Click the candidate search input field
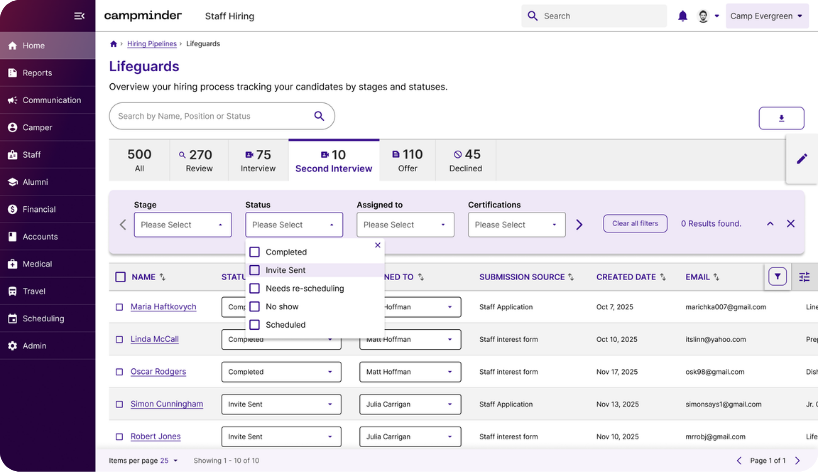The image size is (819, 472). [x=210, y=116]
